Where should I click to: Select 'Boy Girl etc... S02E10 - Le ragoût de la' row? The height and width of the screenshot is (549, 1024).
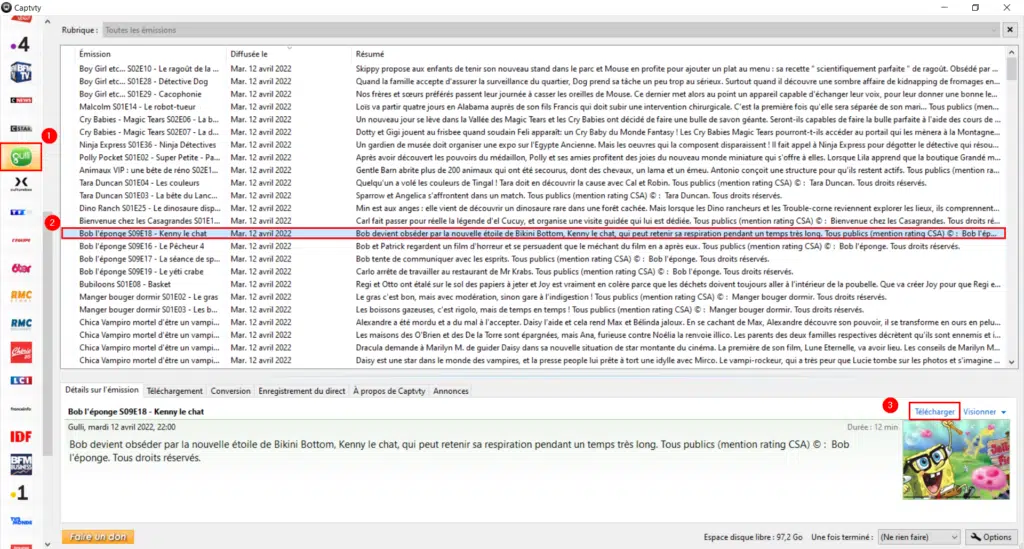point(533,69)
